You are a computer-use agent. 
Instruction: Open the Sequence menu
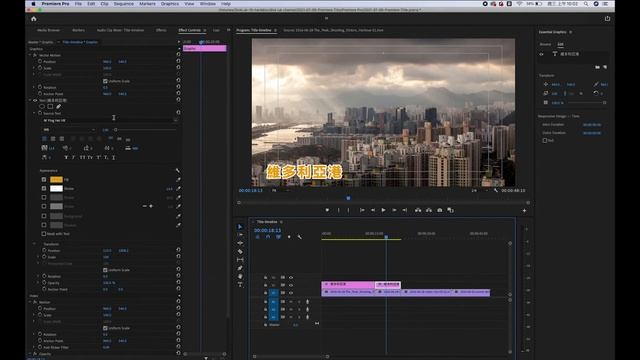click(x=124, y=4)
